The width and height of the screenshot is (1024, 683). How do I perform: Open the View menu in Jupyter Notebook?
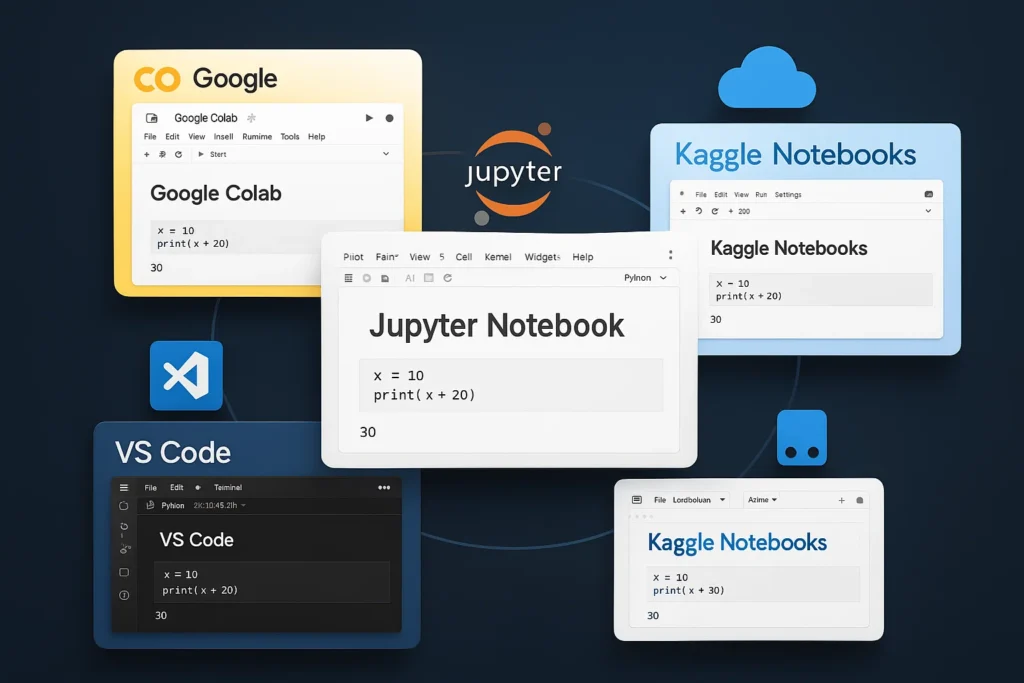[419, 257]
